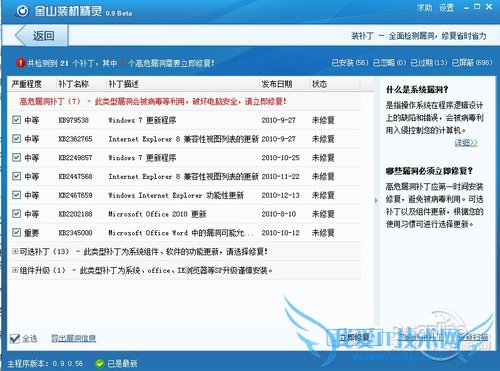
Task: Close the 金山装机精灵 window
Action: click(x=489, y=6)
